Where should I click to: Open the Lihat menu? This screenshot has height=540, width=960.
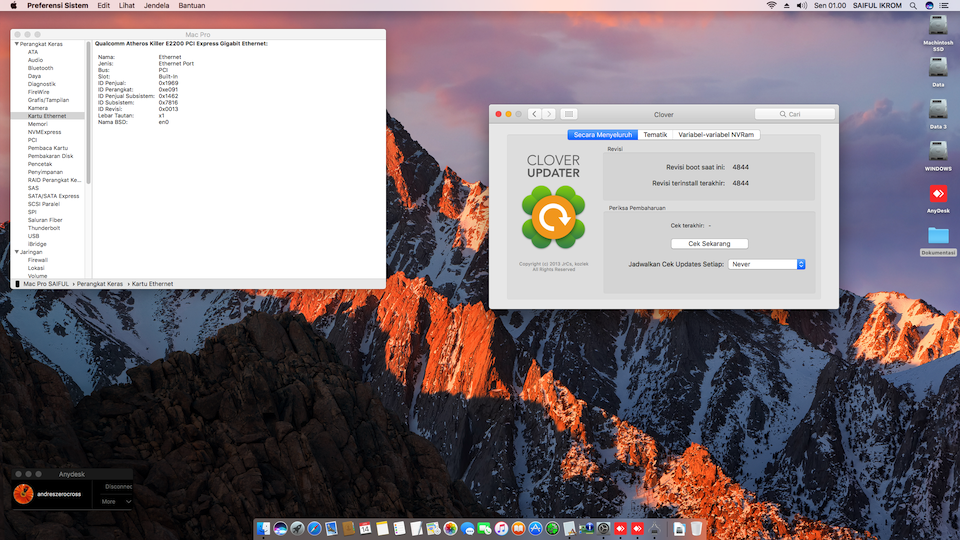point(127,6)
